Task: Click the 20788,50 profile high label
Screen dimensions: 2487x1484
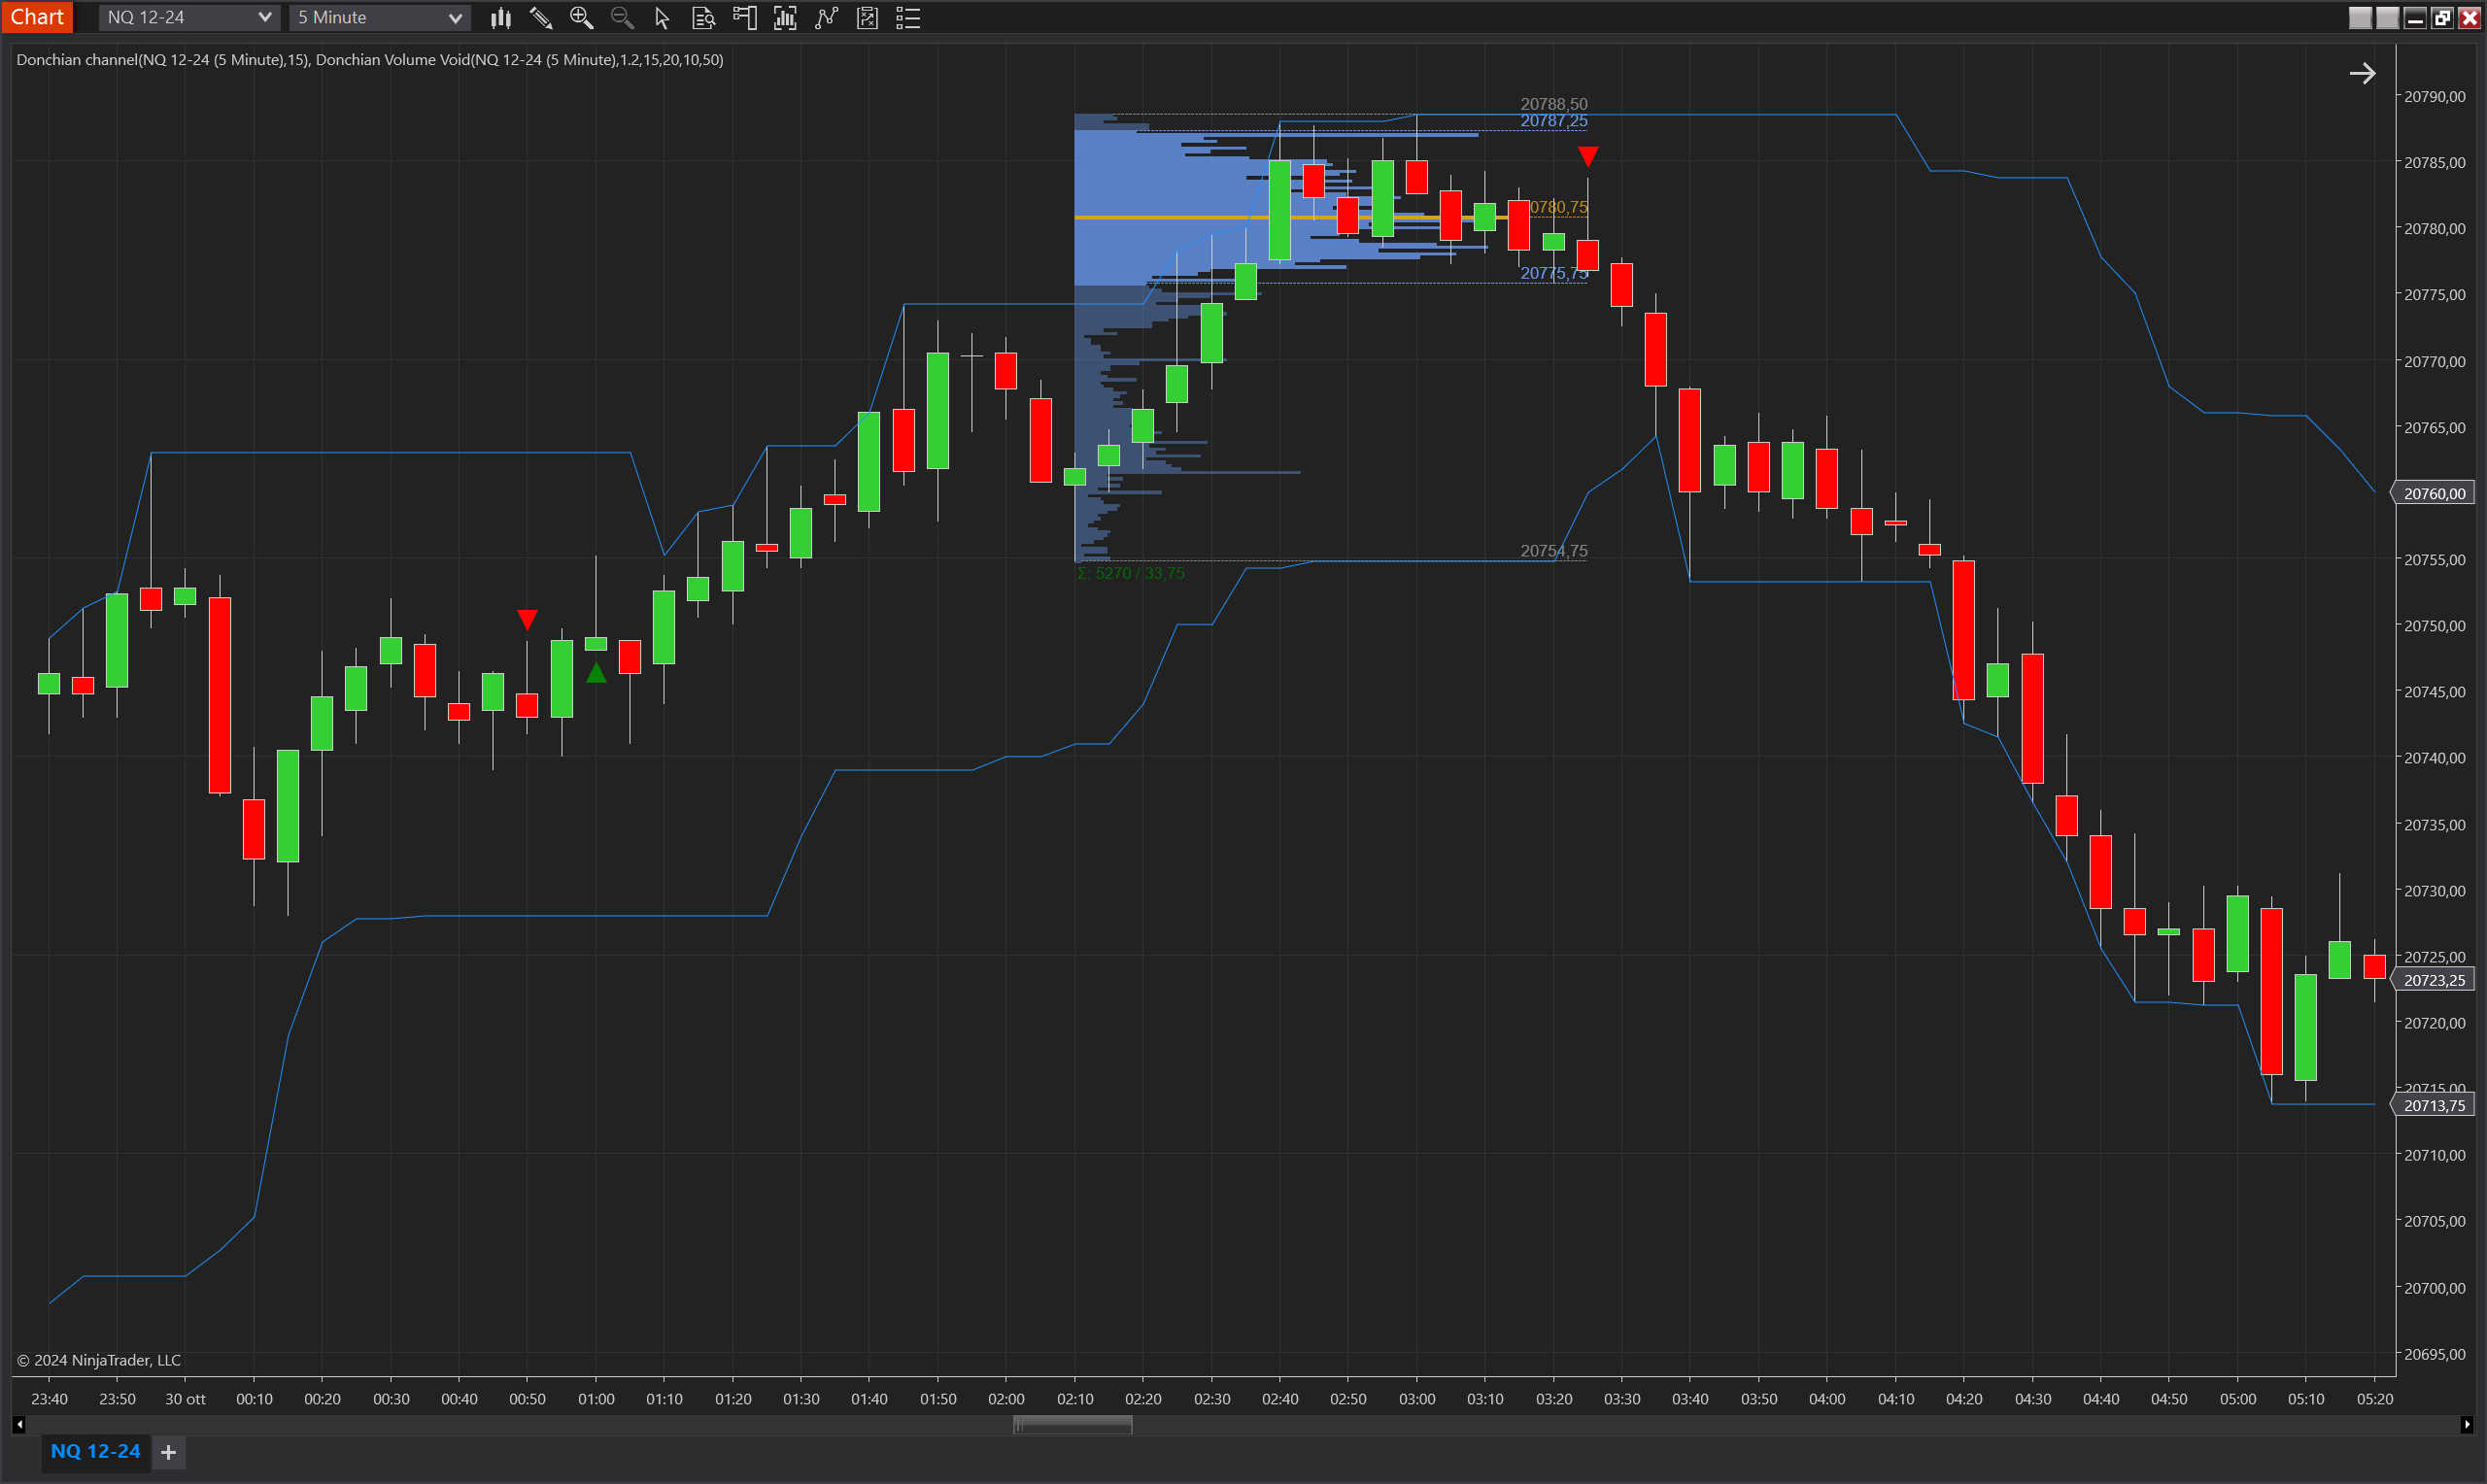Action: point(1554,104)
